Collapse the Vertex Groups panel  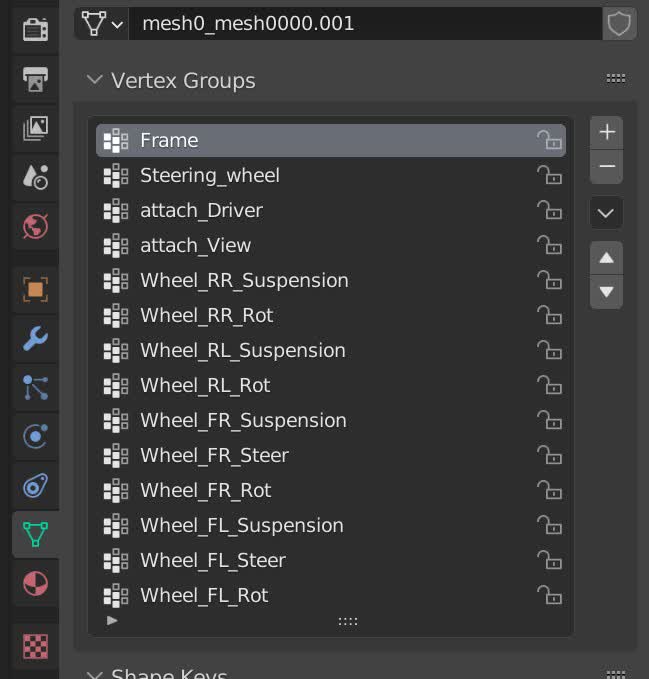95,80
